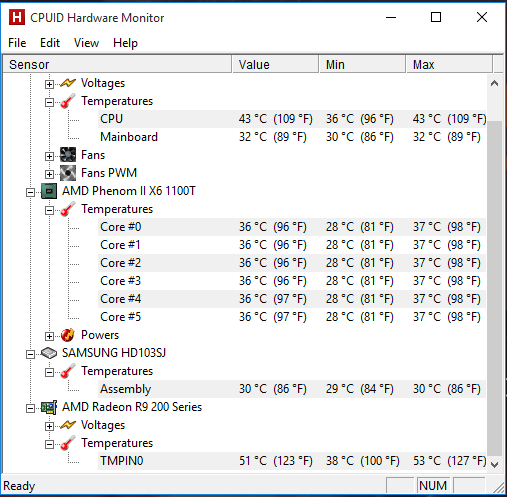Expand the upper Voltages node
Viewport: 507px width, 497px height.
click(49, 84)
